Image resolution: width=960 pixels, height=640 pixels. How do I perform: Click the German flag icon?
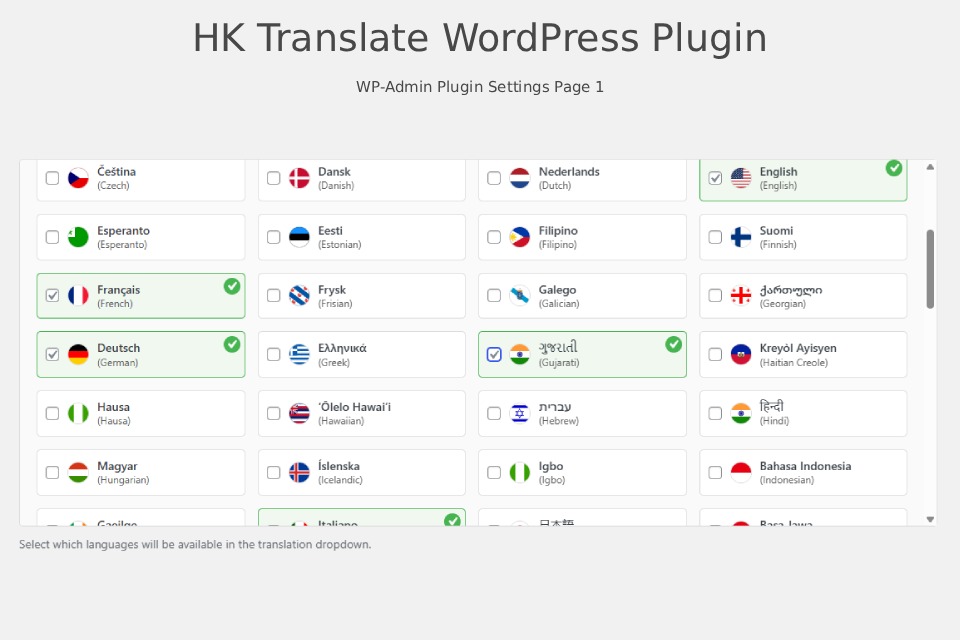click(x=78, y=355)
